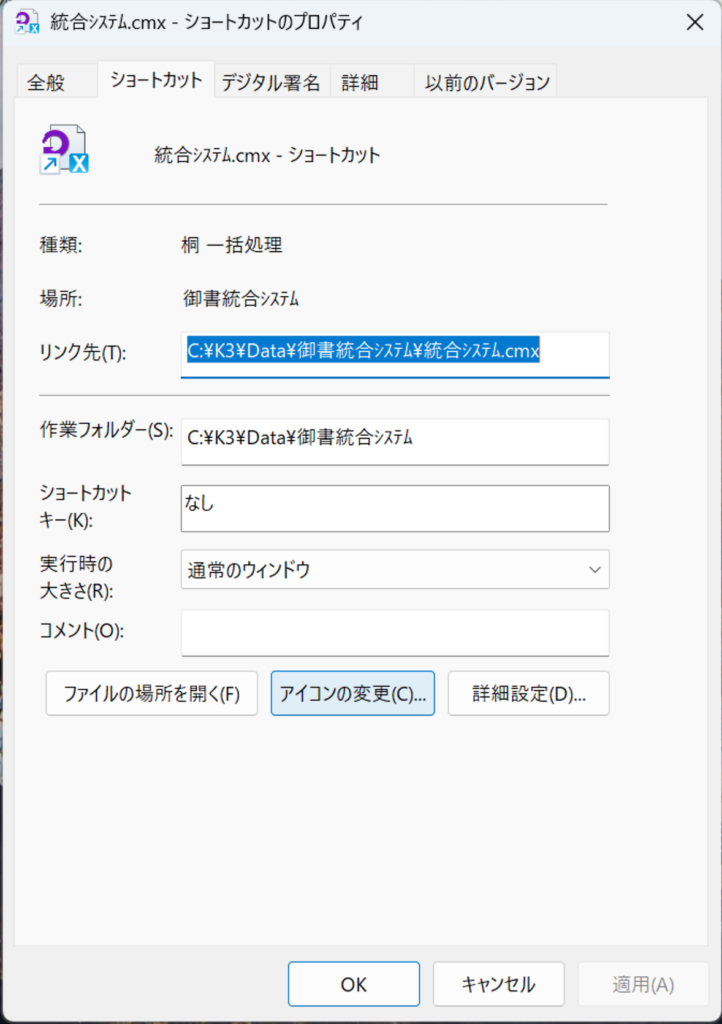Click the title bar shortcut file icon
Image resolution: width=722 pixels, height=1024 pixels.
pos(26,21)
